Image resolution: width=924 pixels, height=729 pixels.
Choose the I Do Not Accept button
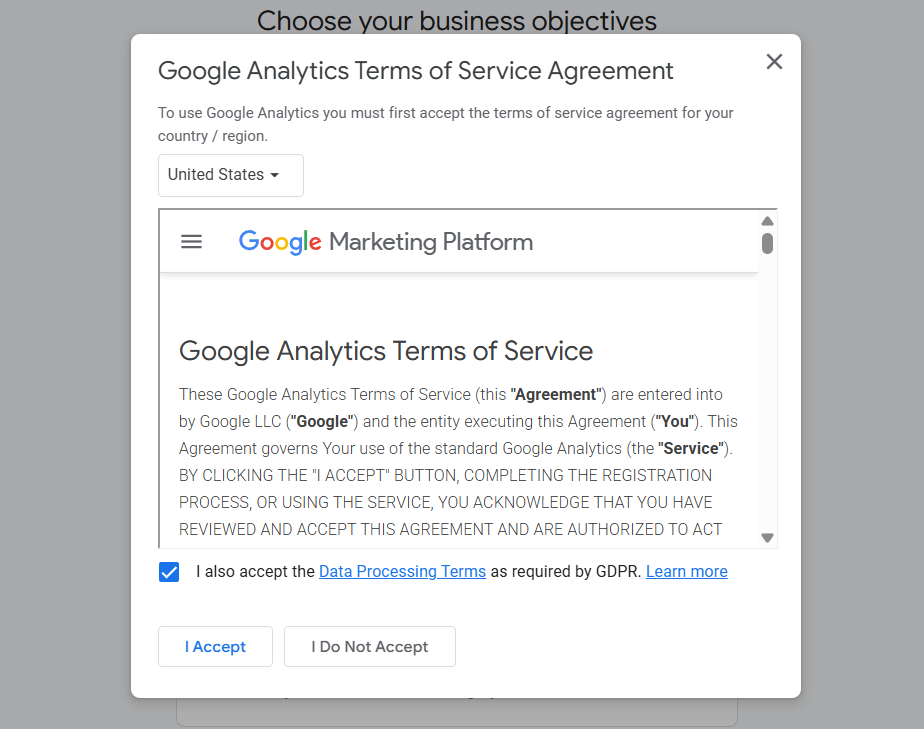pos(369,647)
